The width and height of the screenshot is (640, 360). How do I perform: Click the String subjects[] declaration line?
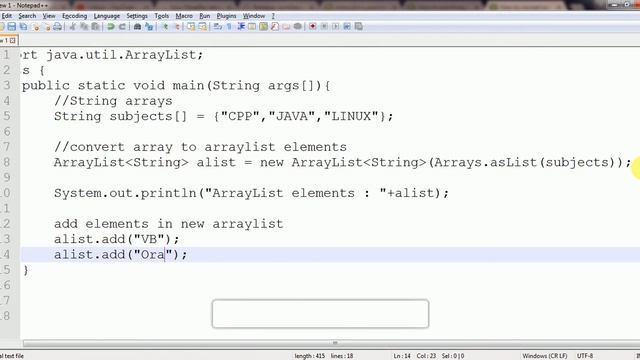224,116
